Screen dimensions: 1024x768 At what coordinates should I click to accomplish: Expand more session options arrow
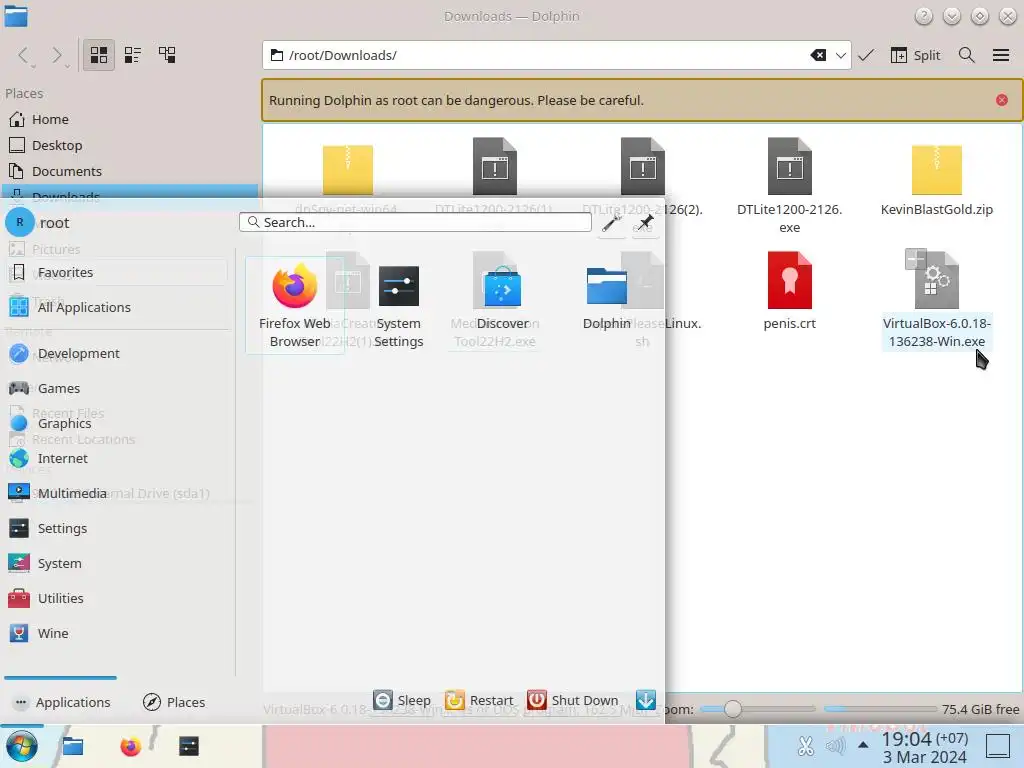click(x=646, y=700)
